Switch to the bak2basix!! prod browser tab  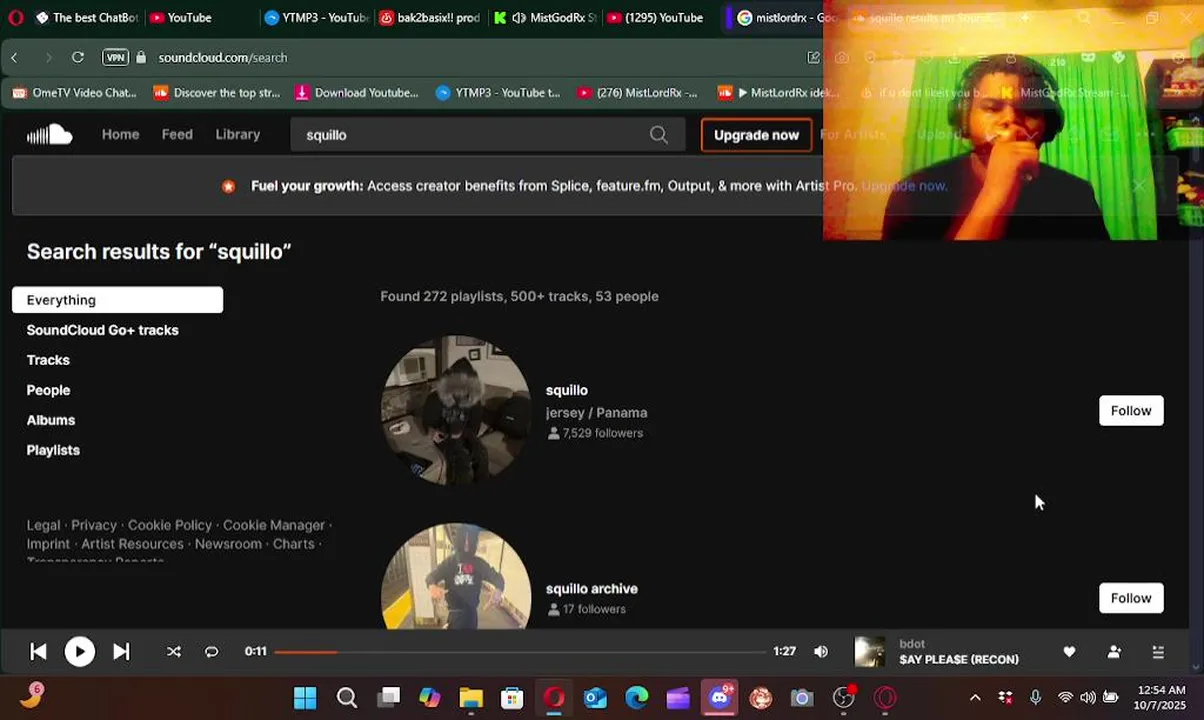click(x=431, y=17)
